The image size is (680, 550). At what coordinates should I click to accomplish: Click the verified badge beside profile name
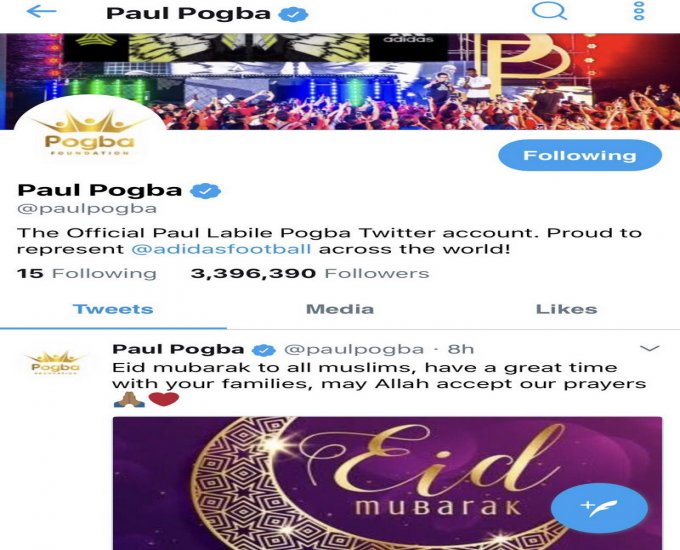coord(206,190)
